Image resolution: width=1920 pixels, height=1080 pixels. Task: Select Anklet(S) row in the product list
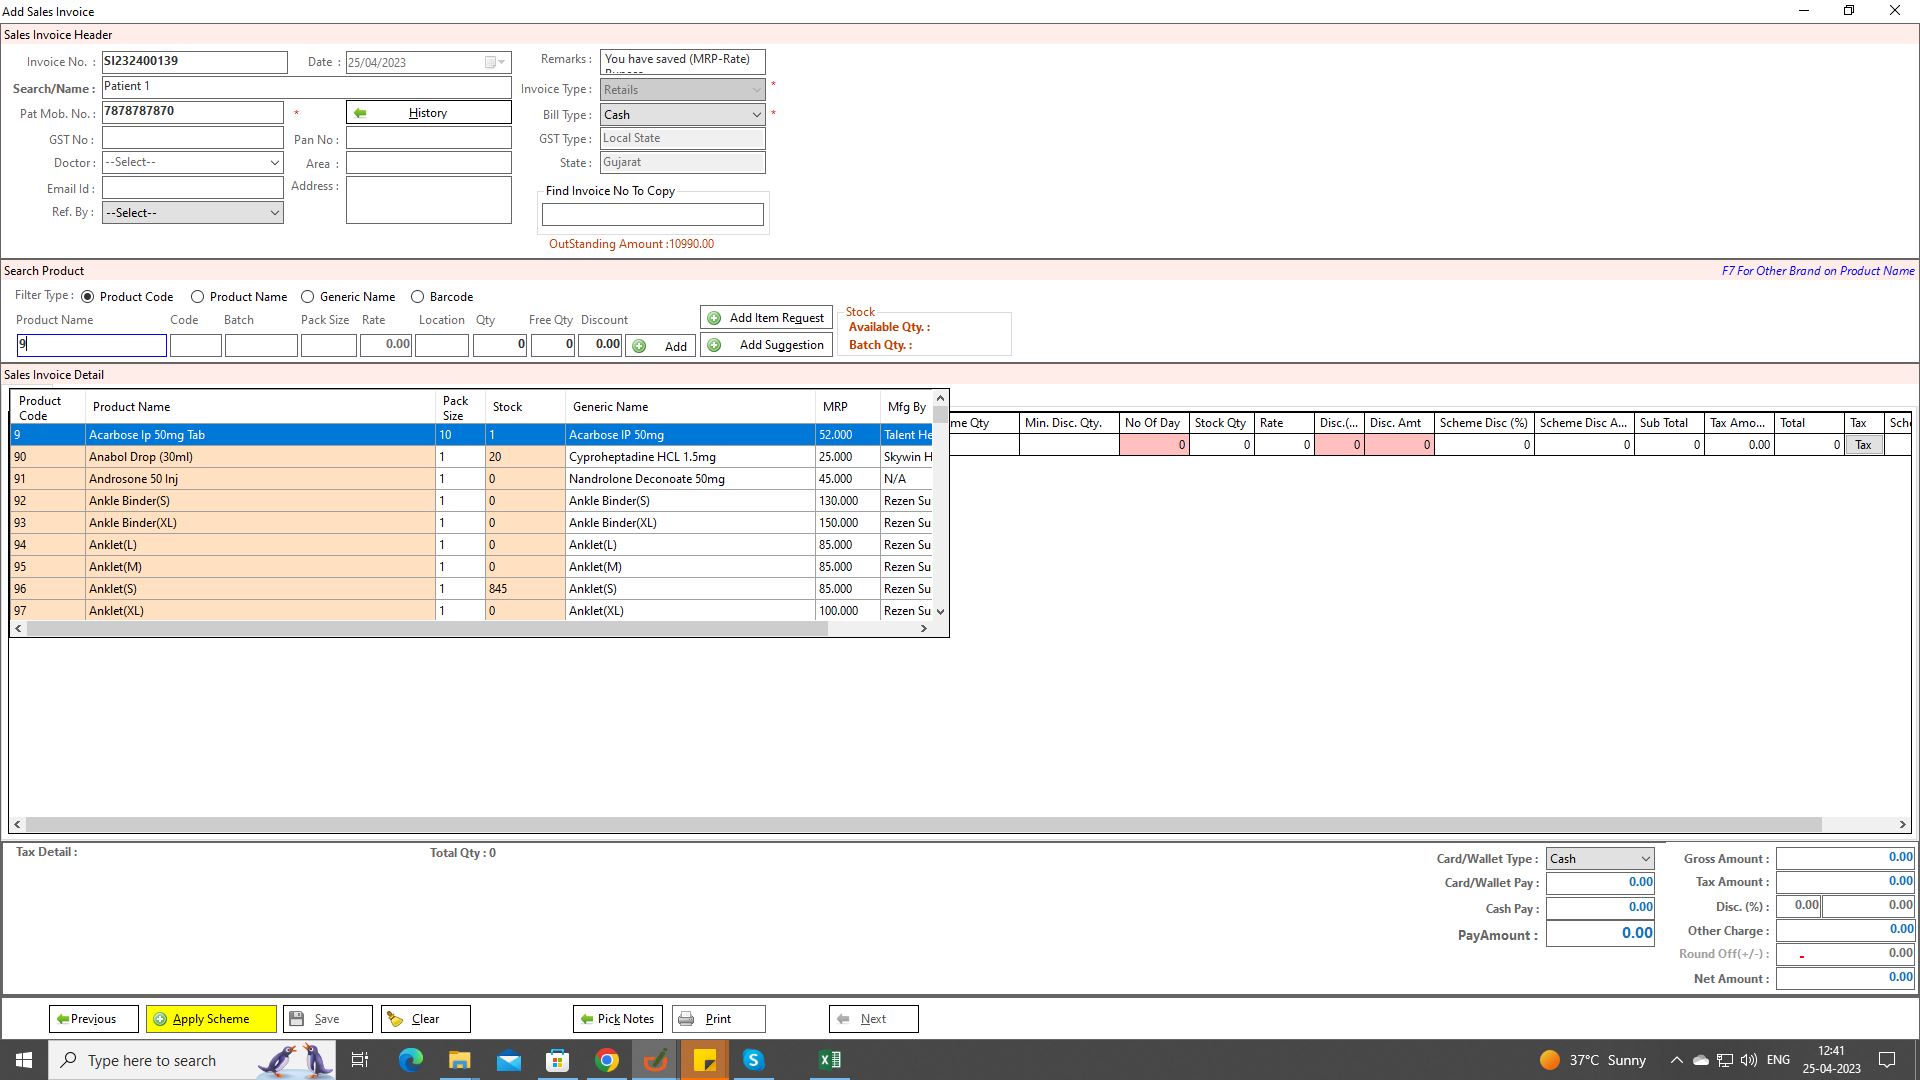[260, 589]
